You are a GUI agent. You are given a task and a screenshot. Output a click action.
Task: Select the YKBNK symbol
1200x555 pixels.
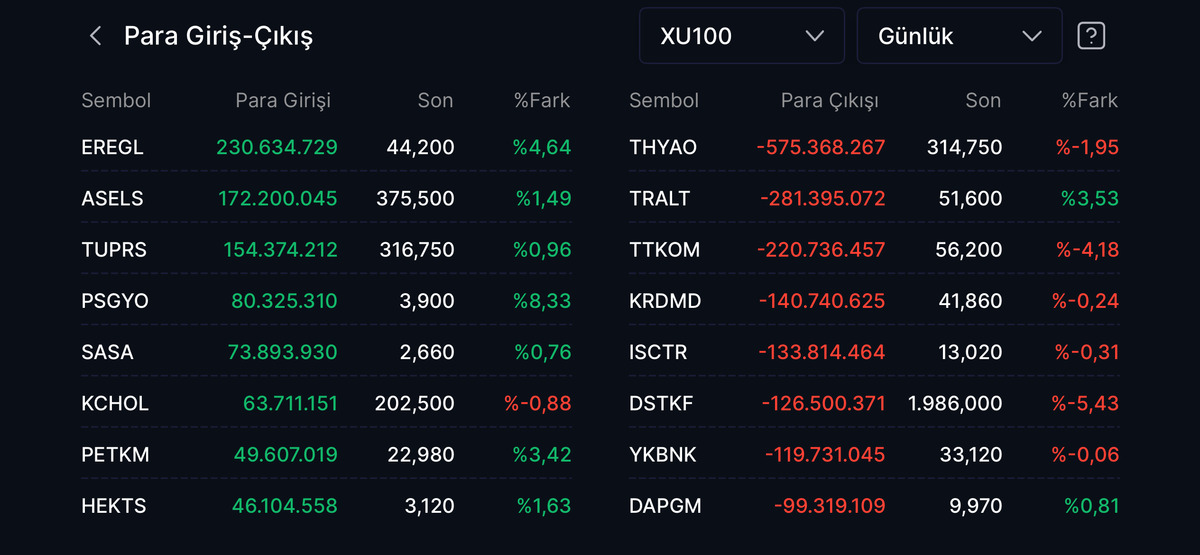(x=663, y=454)
